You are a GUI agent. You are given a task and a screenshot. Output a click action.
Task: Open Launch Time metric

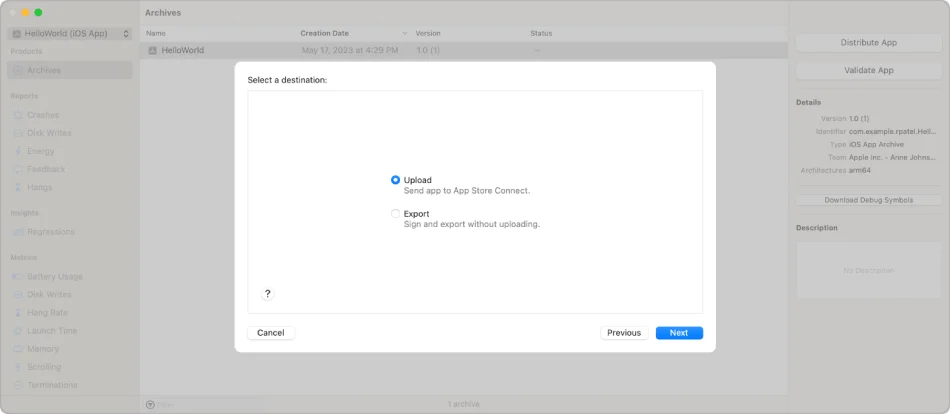pos(52,331)
